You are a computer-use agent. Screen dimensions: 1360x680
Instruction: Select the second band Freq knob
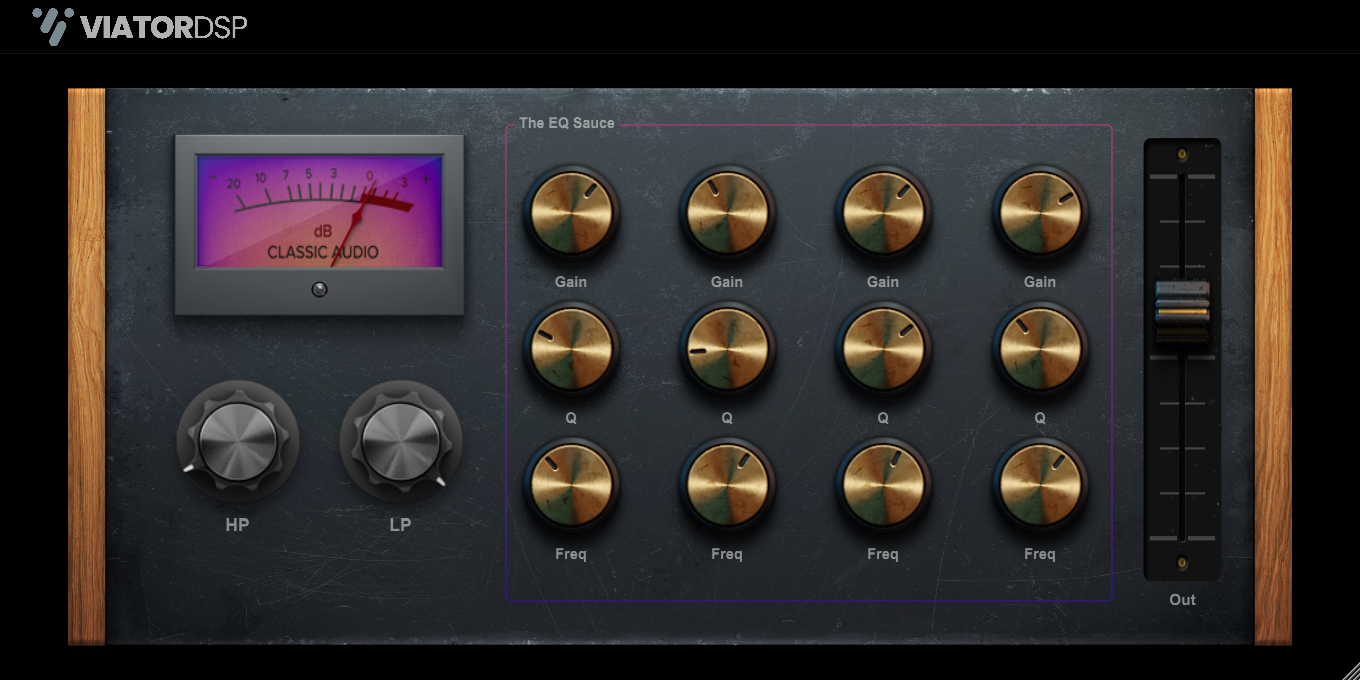[x=727, y=485]
